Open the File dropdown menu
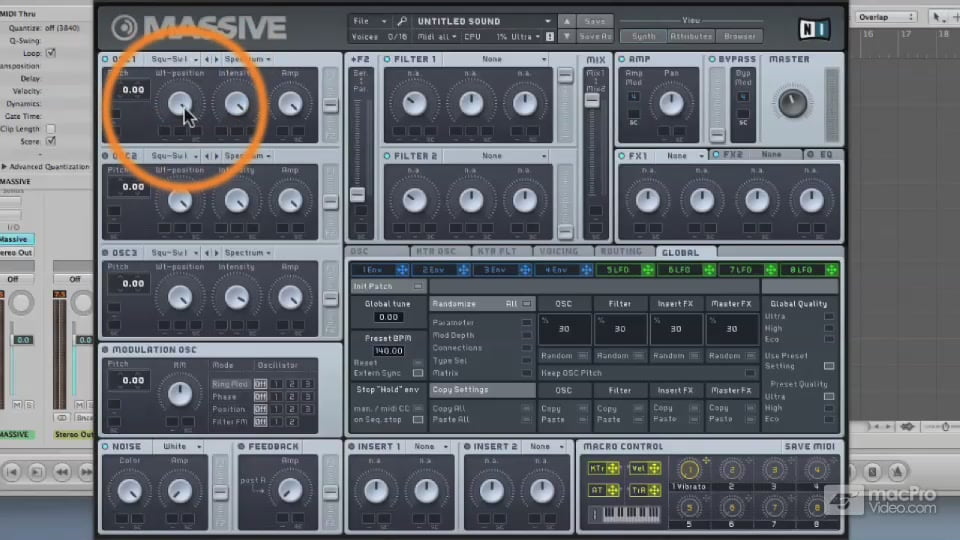960x540 pixels. [370, 21]
